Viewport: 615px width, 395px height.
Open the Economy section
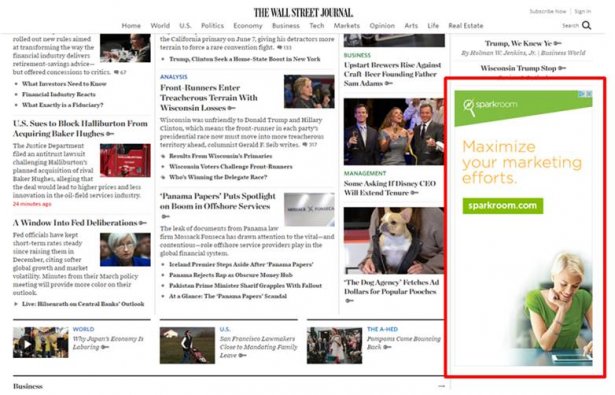(x=247, y=25)
